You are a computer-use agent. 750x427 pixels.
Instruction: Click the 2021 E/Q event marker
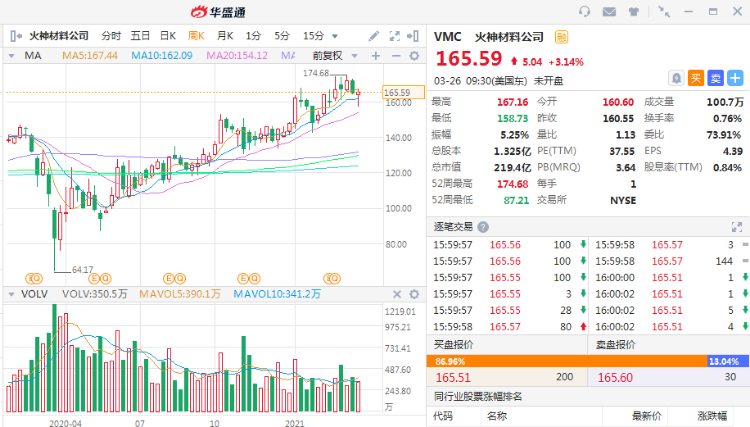point(332,278)
